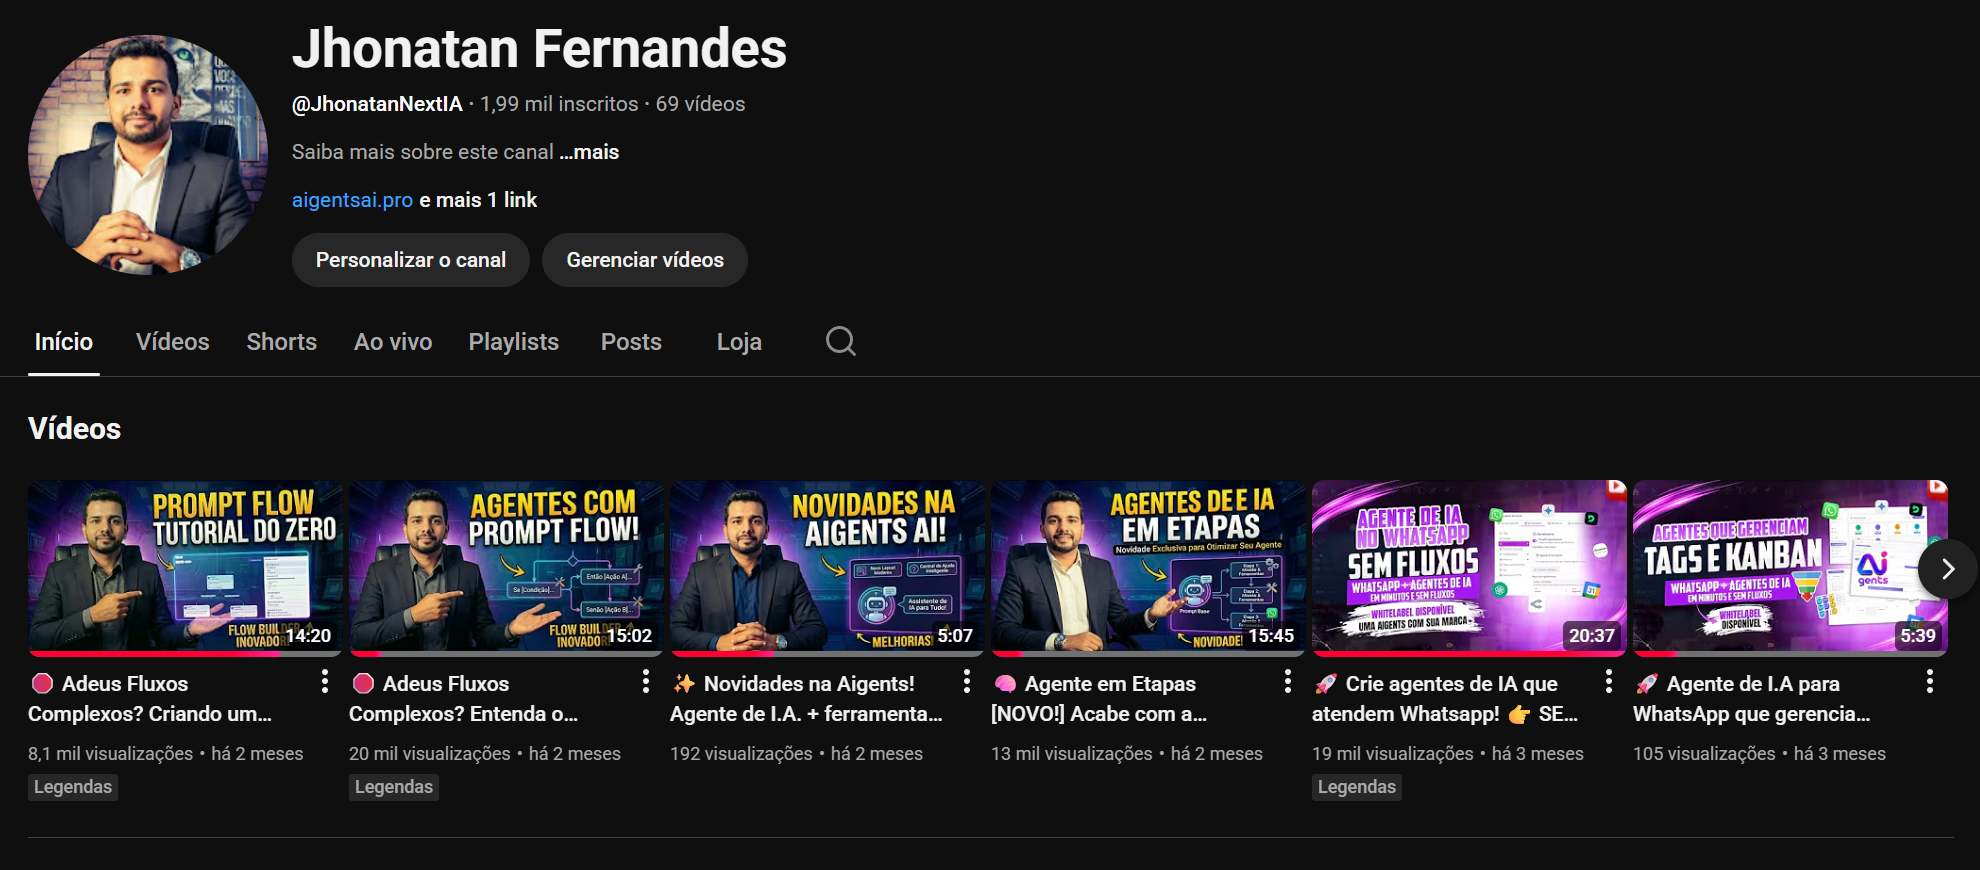Screen dimensions: 1980x870
Task: Click "13 mil visualizações" metadata text
Action: tap(1072, 754)
